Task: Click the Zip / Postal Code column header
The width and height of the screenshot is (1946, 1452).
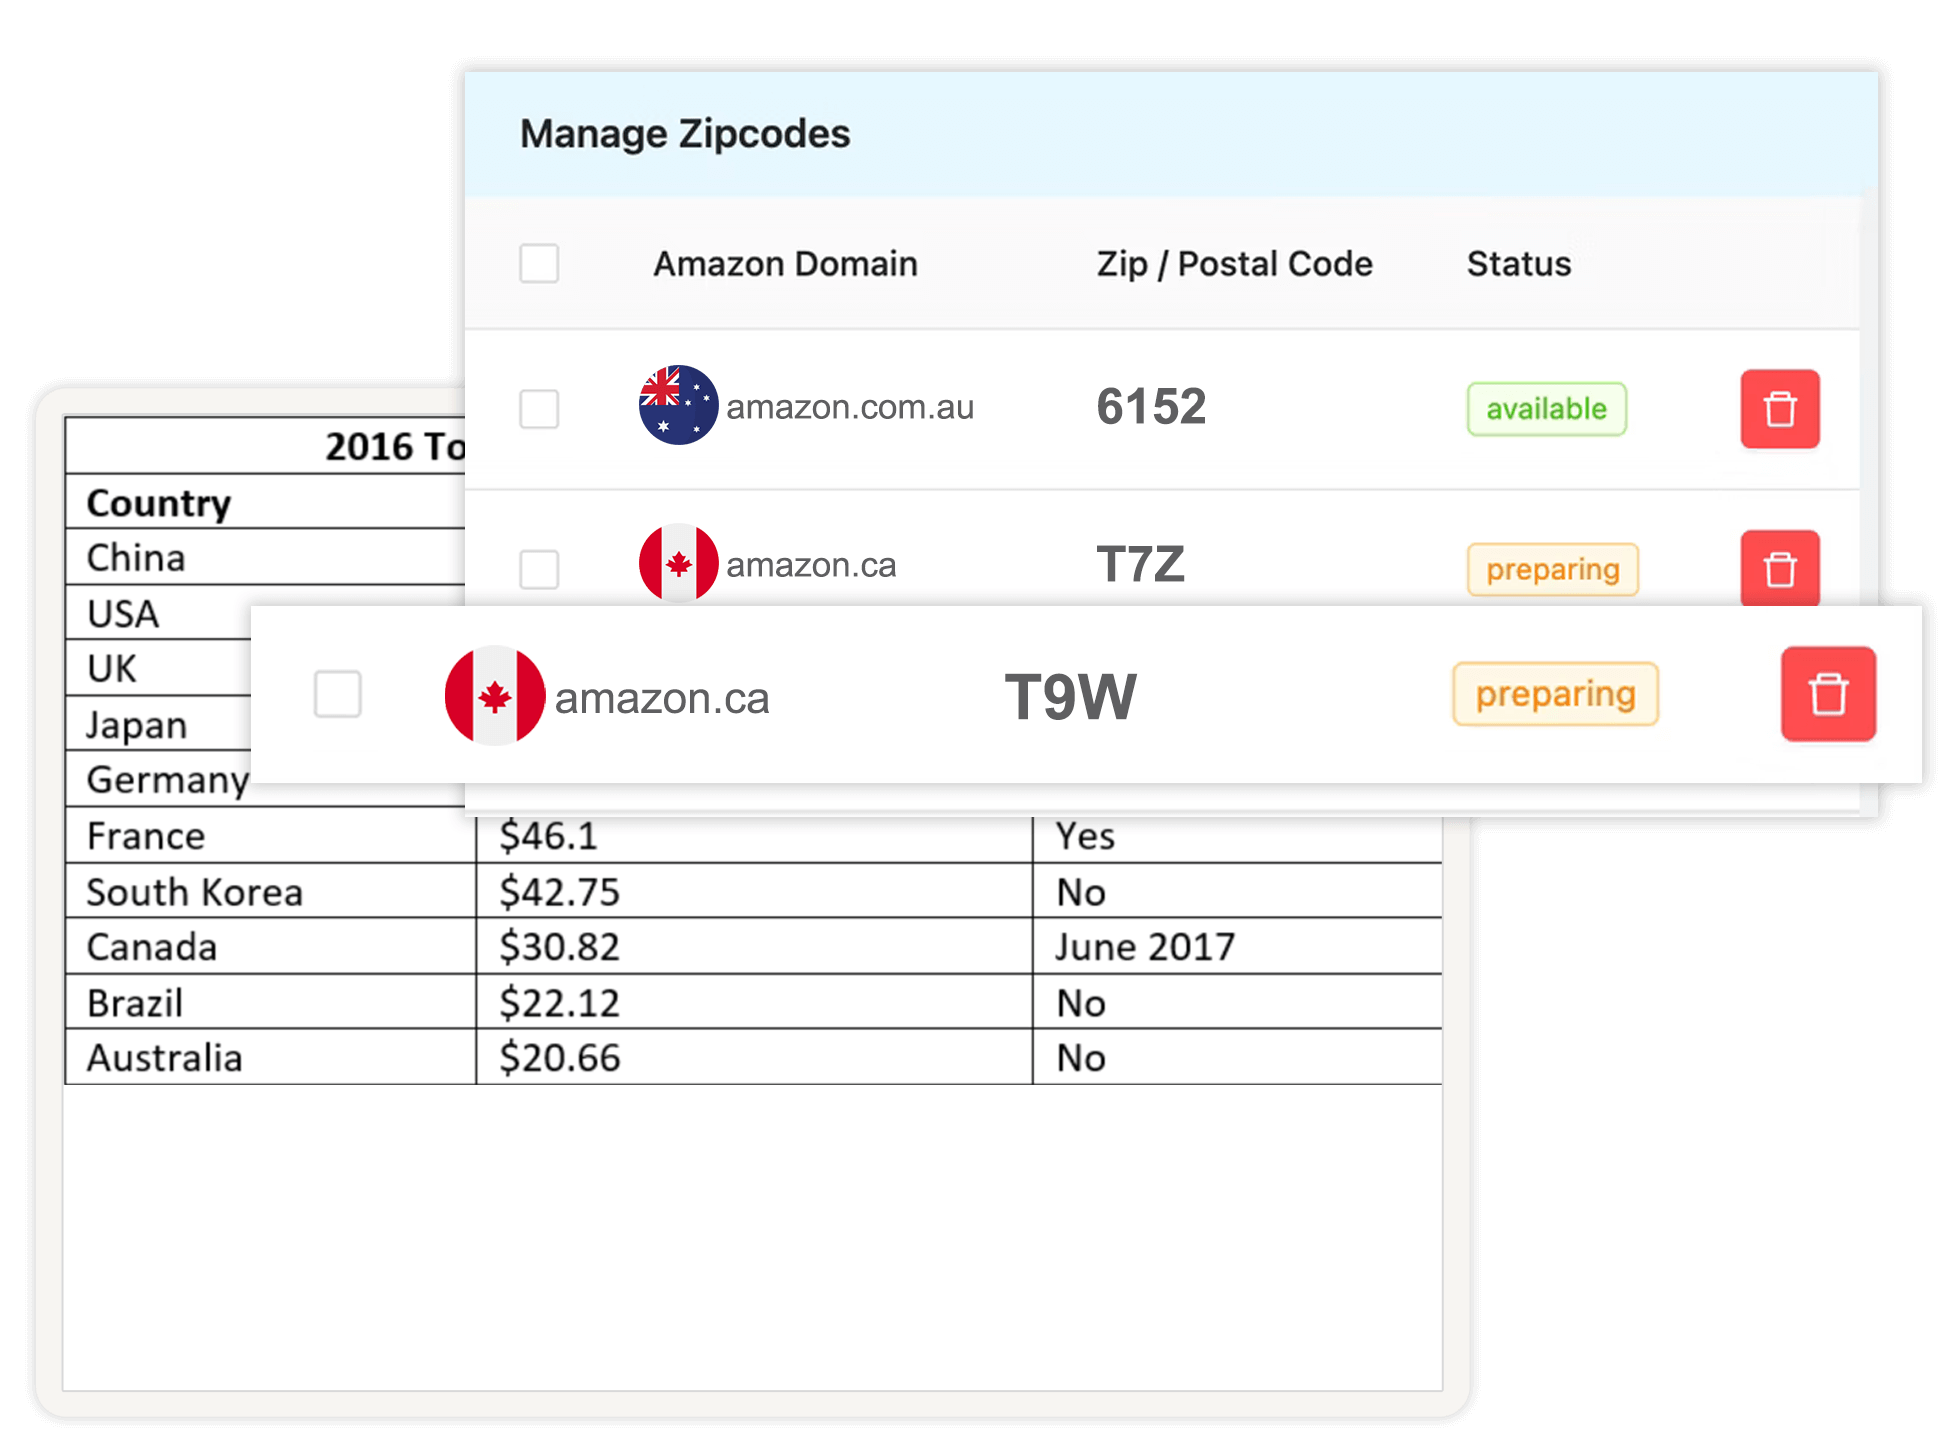Action: click(1233, 263)
